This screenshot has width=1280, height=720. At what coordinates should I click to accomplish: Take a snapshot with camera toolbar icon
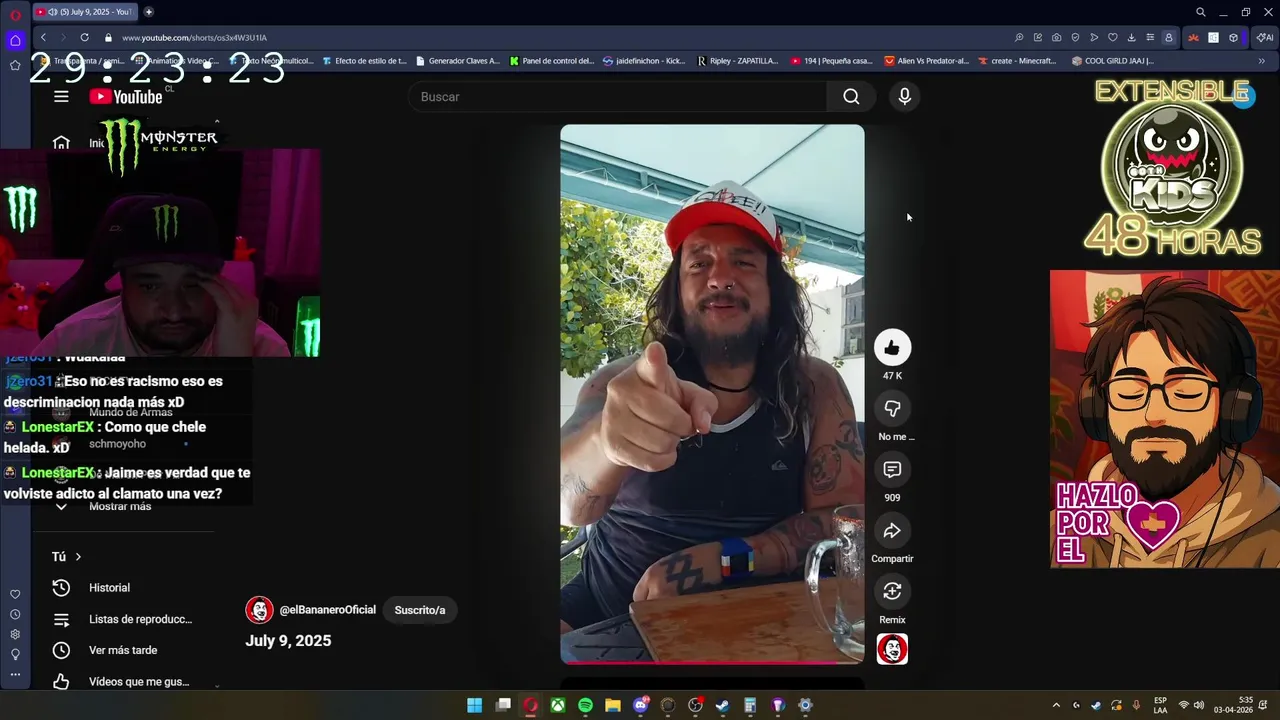point(1056,37)
